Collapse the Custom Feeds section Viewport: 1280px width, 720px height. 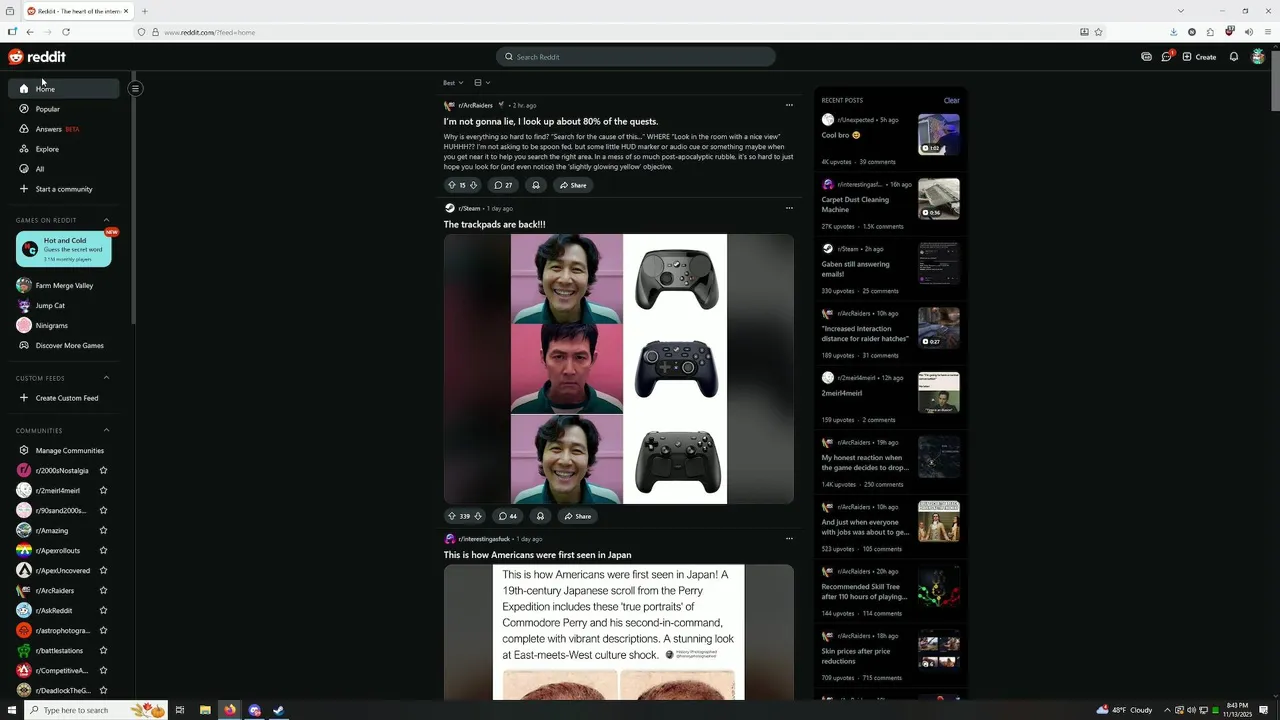point(106,378)
